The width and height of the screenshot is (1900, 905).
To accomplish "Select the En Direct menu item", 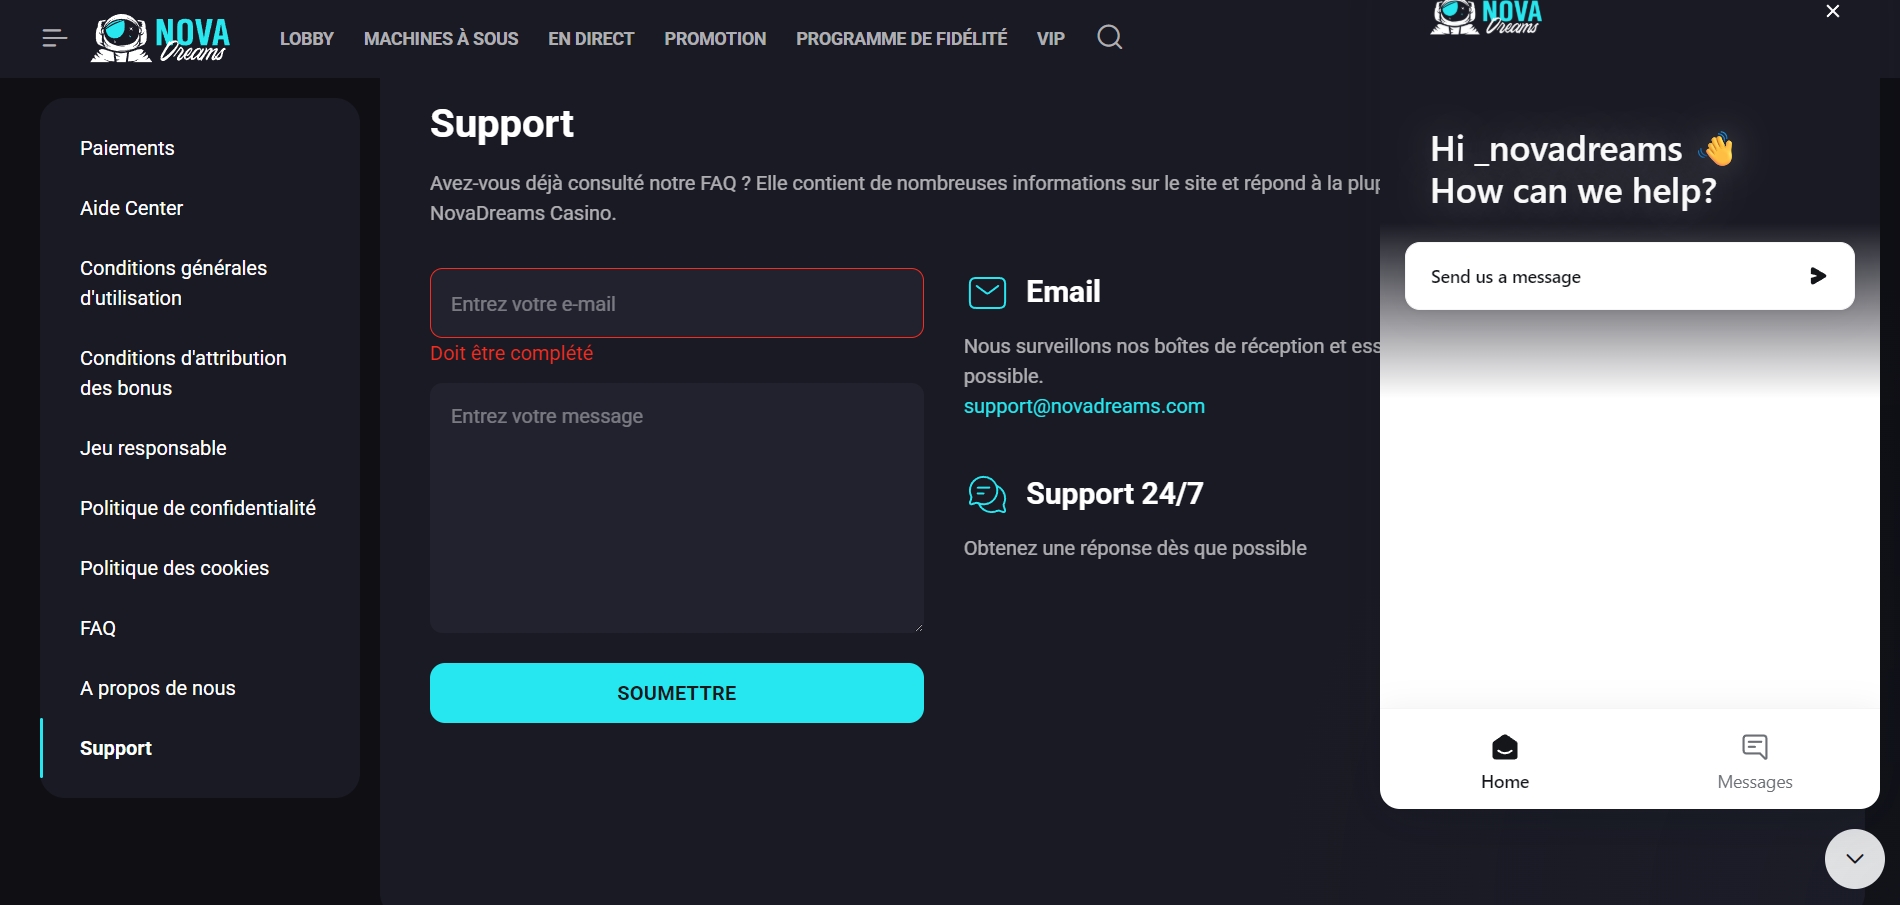I will (591, 39).
